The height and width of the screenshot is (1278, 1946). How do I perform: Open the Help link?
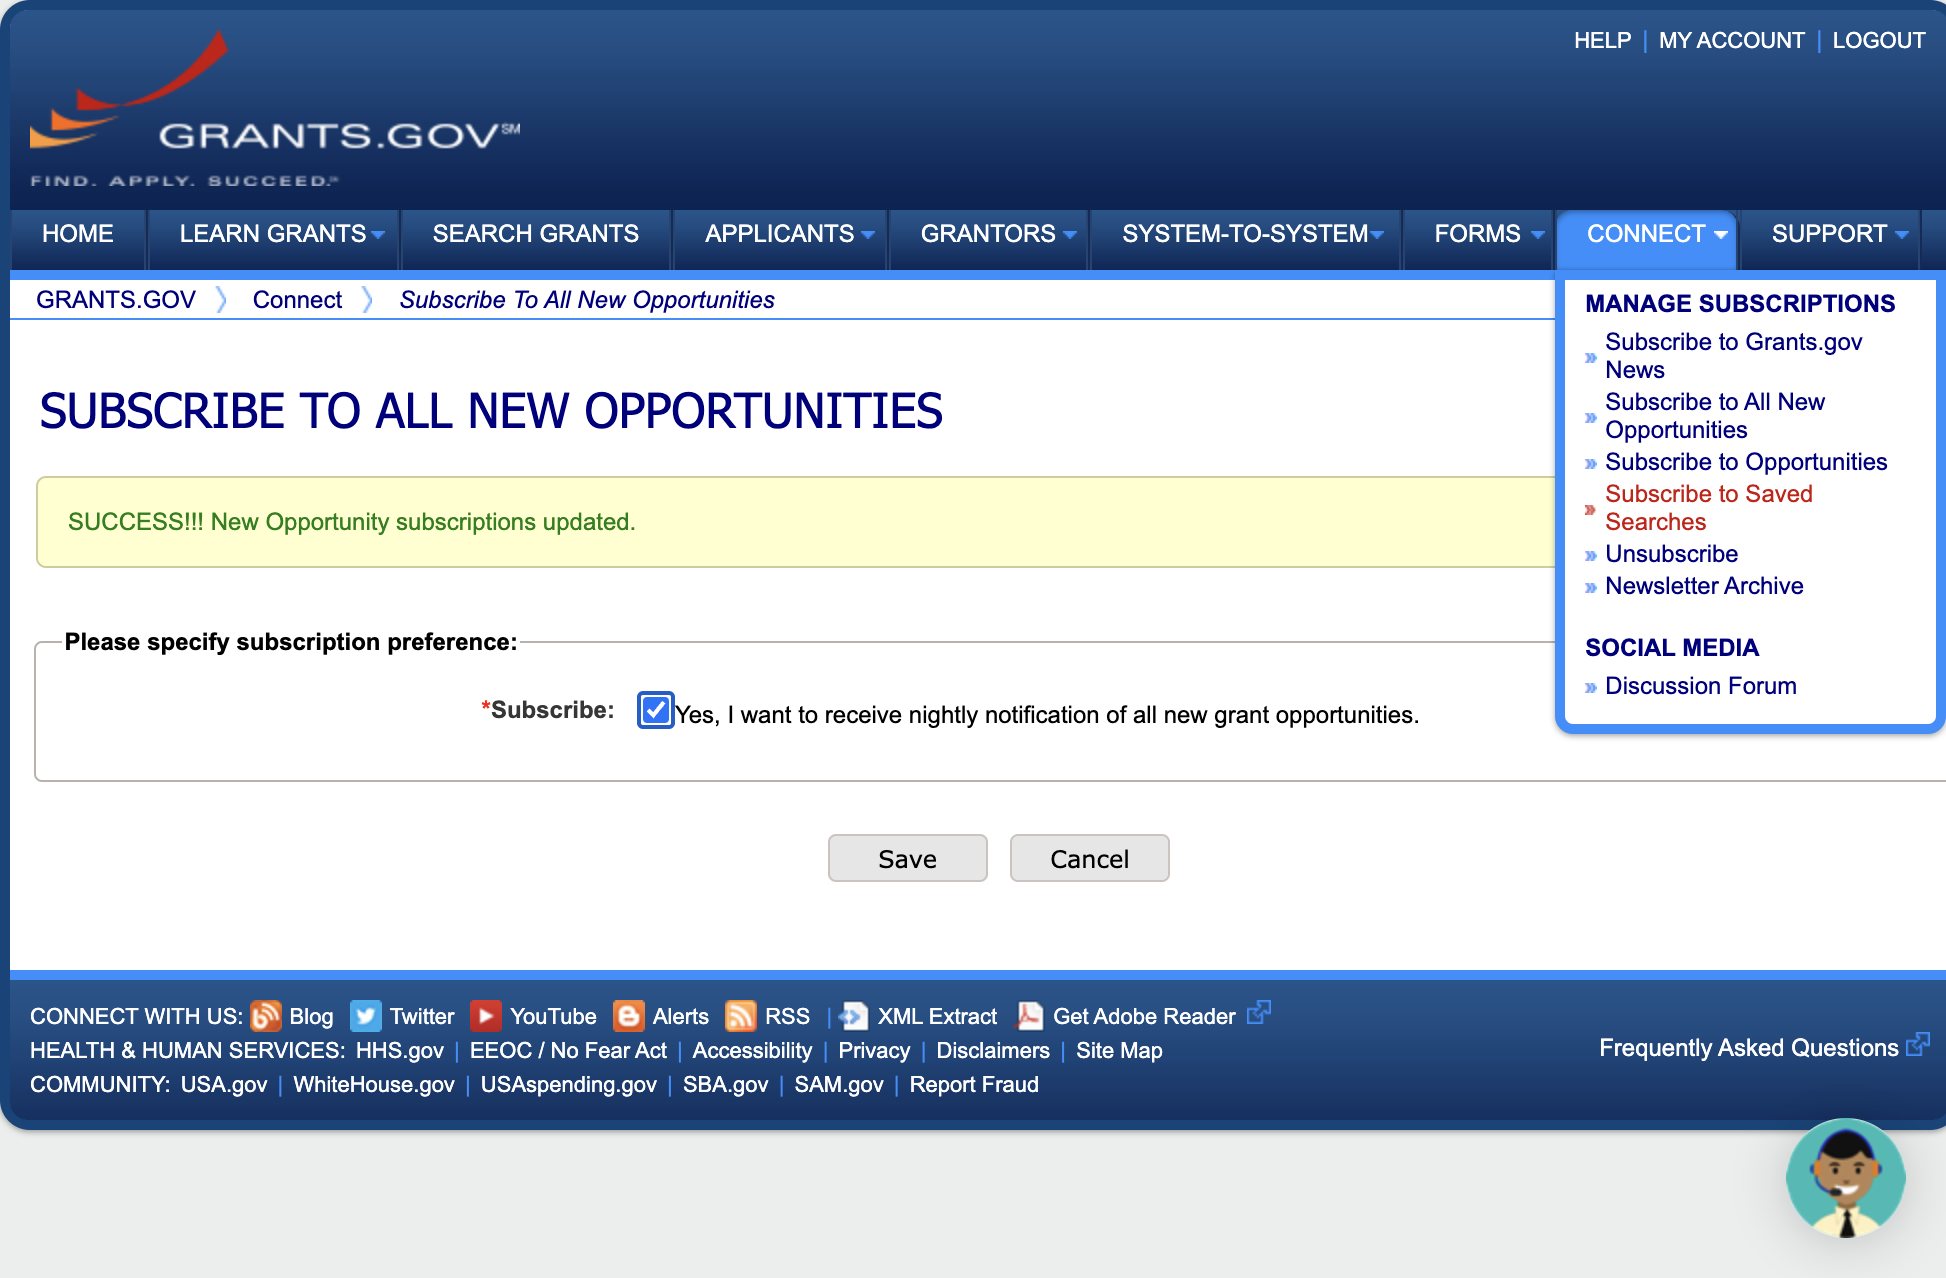click(x=1602, y=41)
